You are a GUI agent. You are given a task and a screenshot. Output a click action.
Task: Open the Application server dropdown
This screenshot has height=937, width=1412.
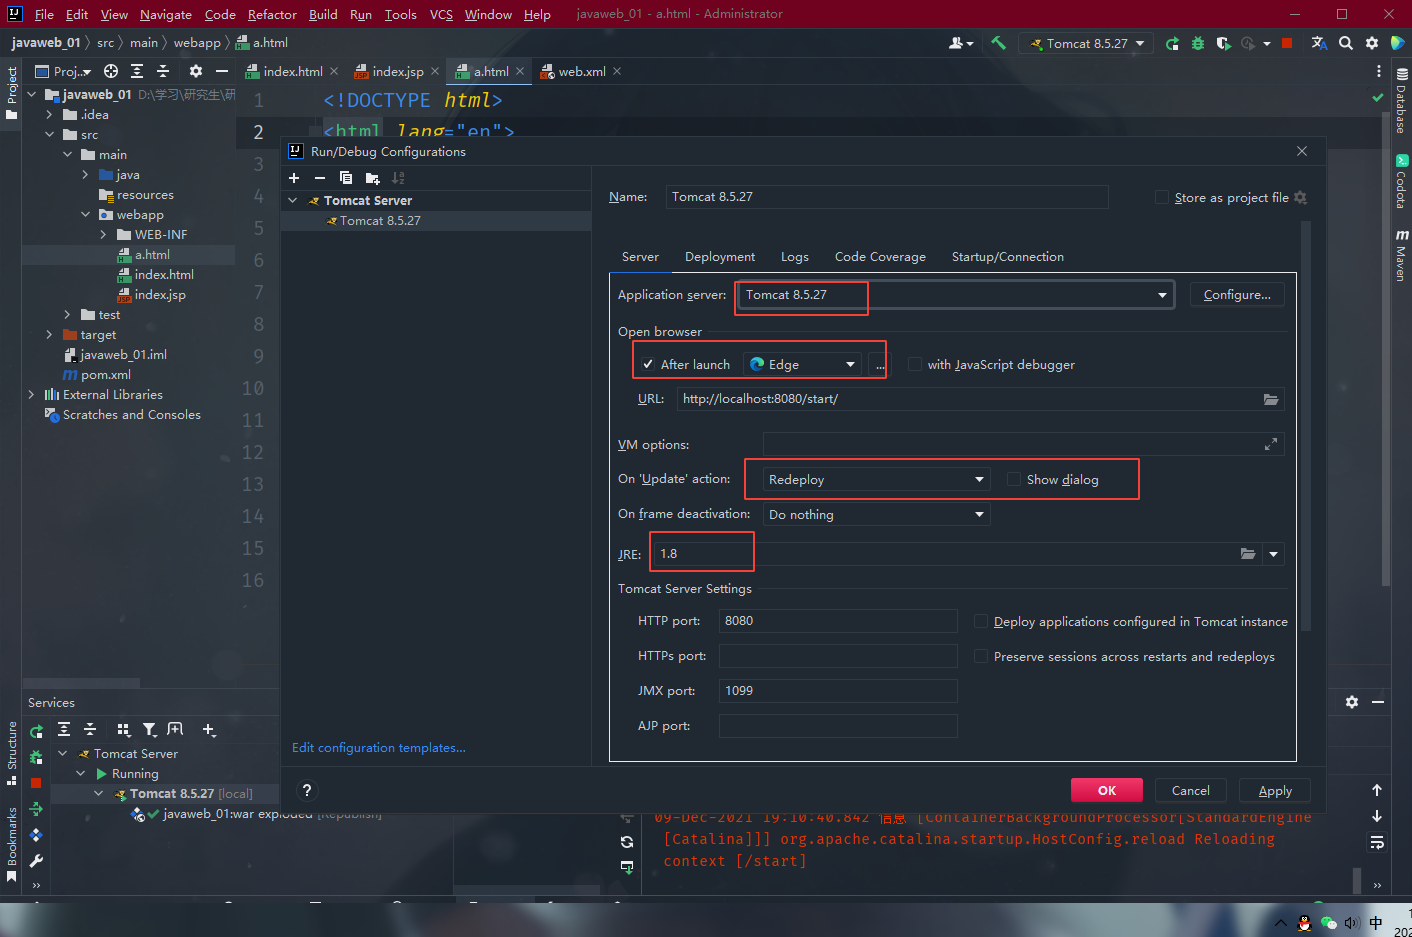point(956,295)
